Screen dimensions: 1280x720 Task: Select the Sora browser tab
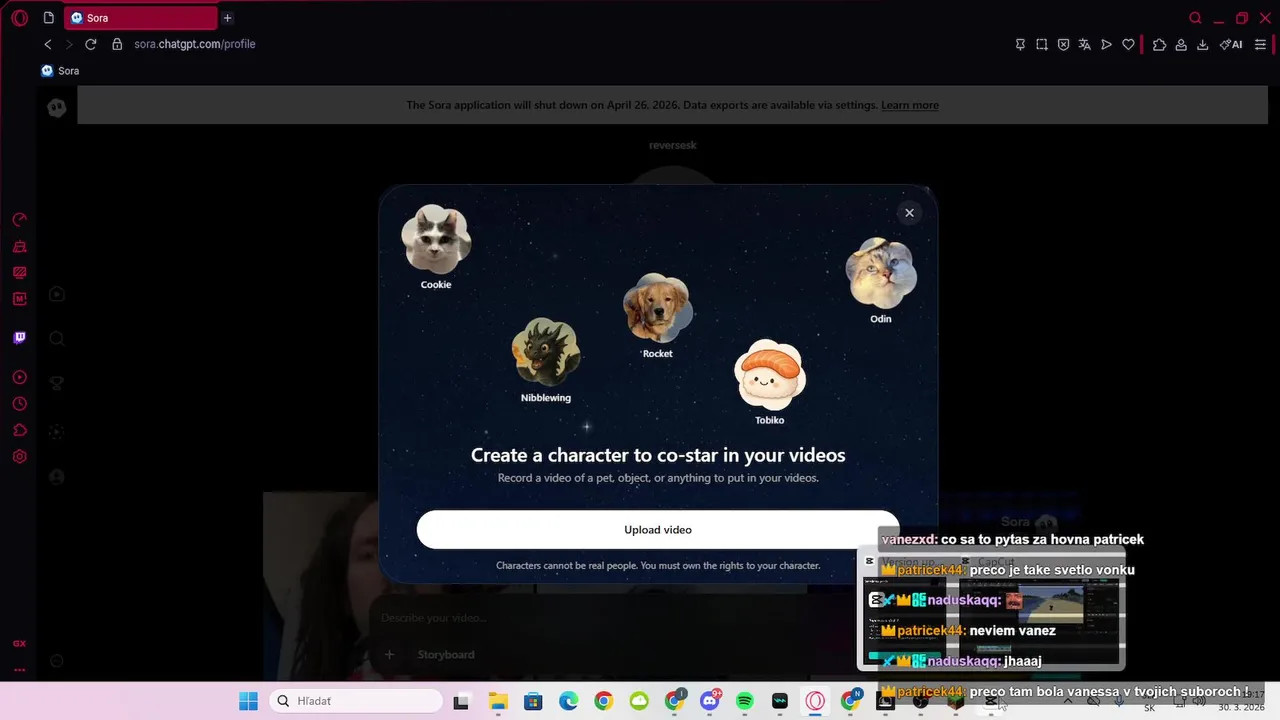click(x=140, y=18)
